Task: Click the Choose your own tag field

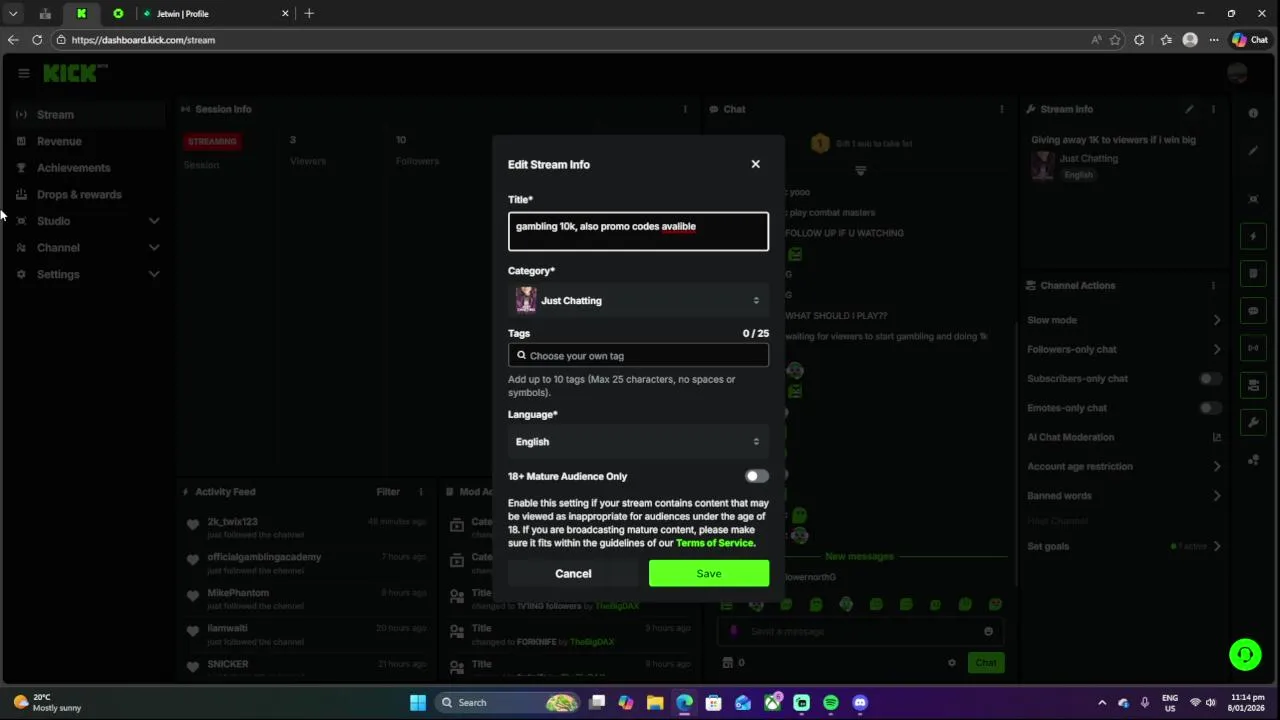Action: [638, 355]
